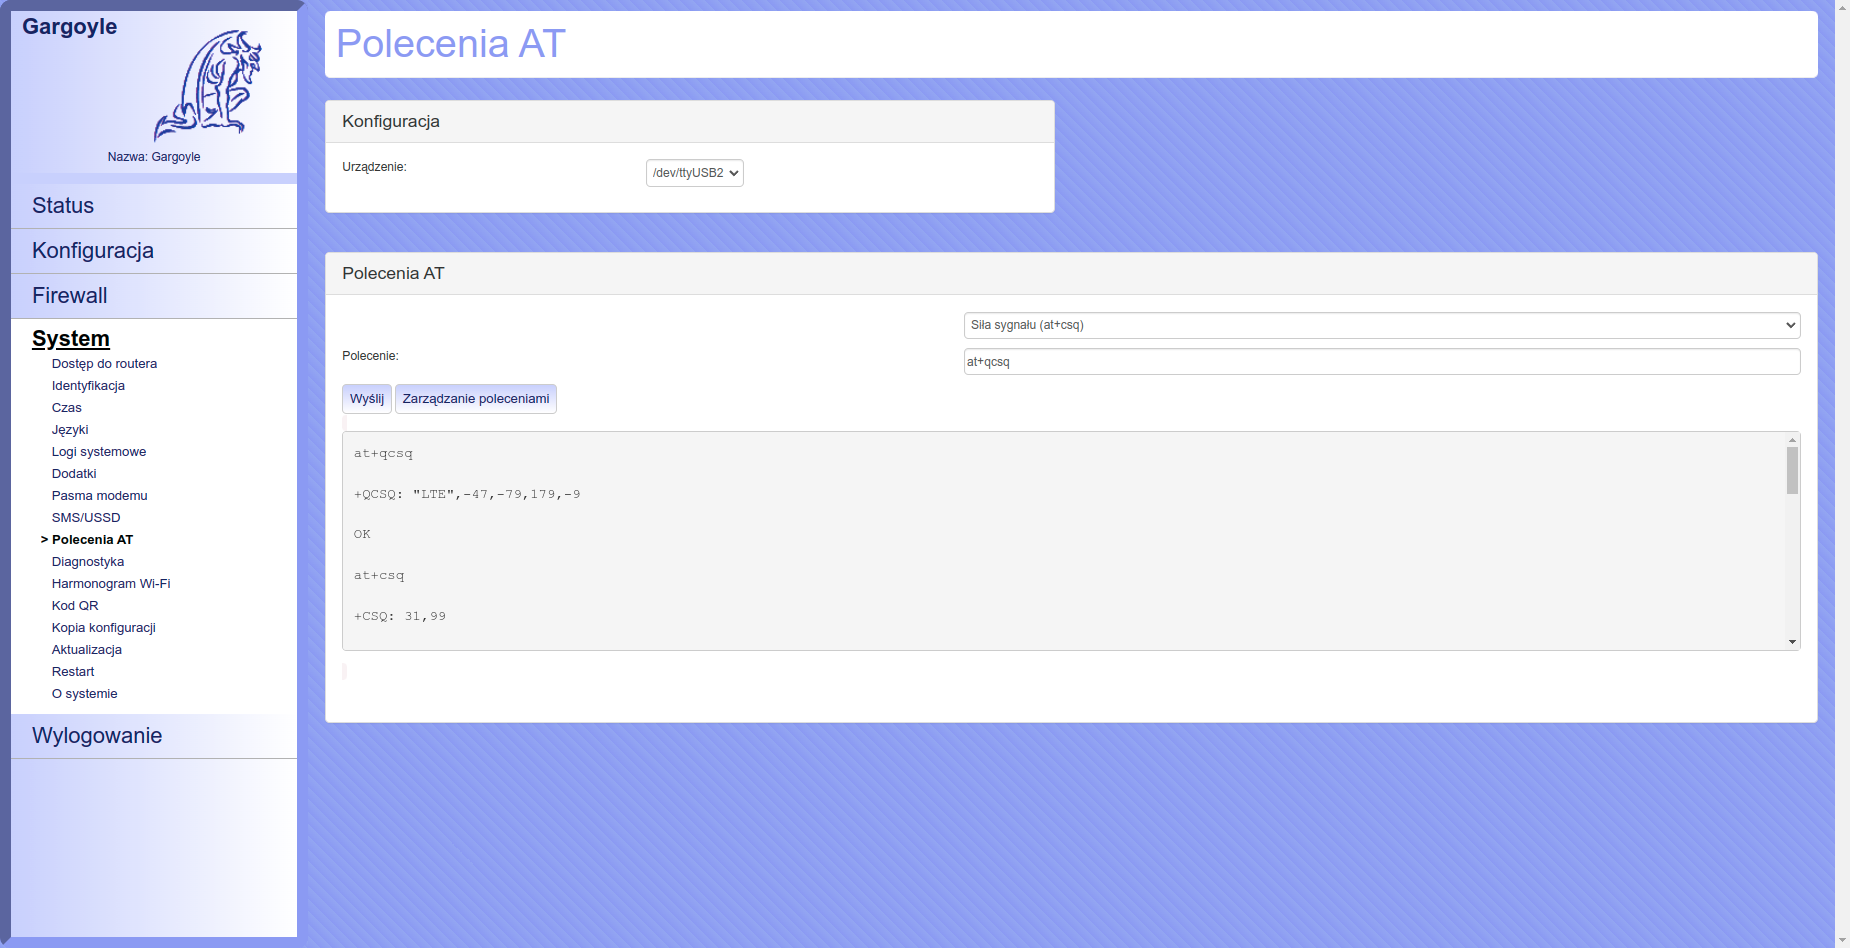This screenshot has height=949, width=1851.
Task: Select the Polecenia AT sidebar entry
Action: 92,540
